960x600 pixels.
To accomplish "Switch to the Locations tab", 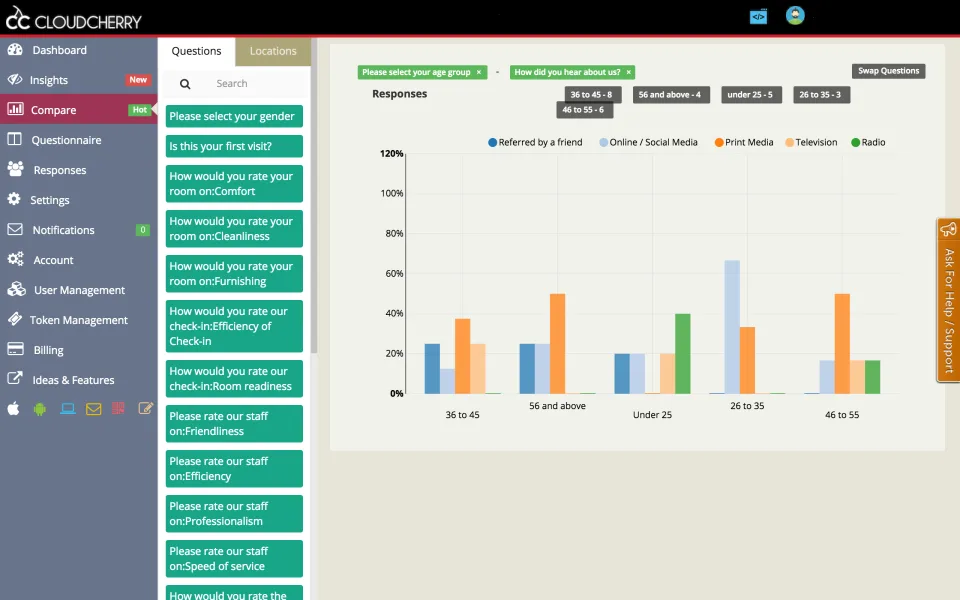I will click(x=273, y=51).
